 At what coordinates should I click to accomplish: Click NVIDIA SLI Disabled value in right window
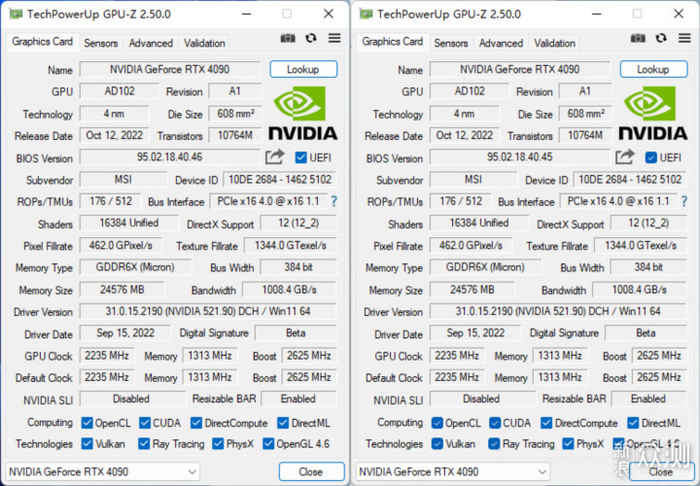click(x=483, y=399)
